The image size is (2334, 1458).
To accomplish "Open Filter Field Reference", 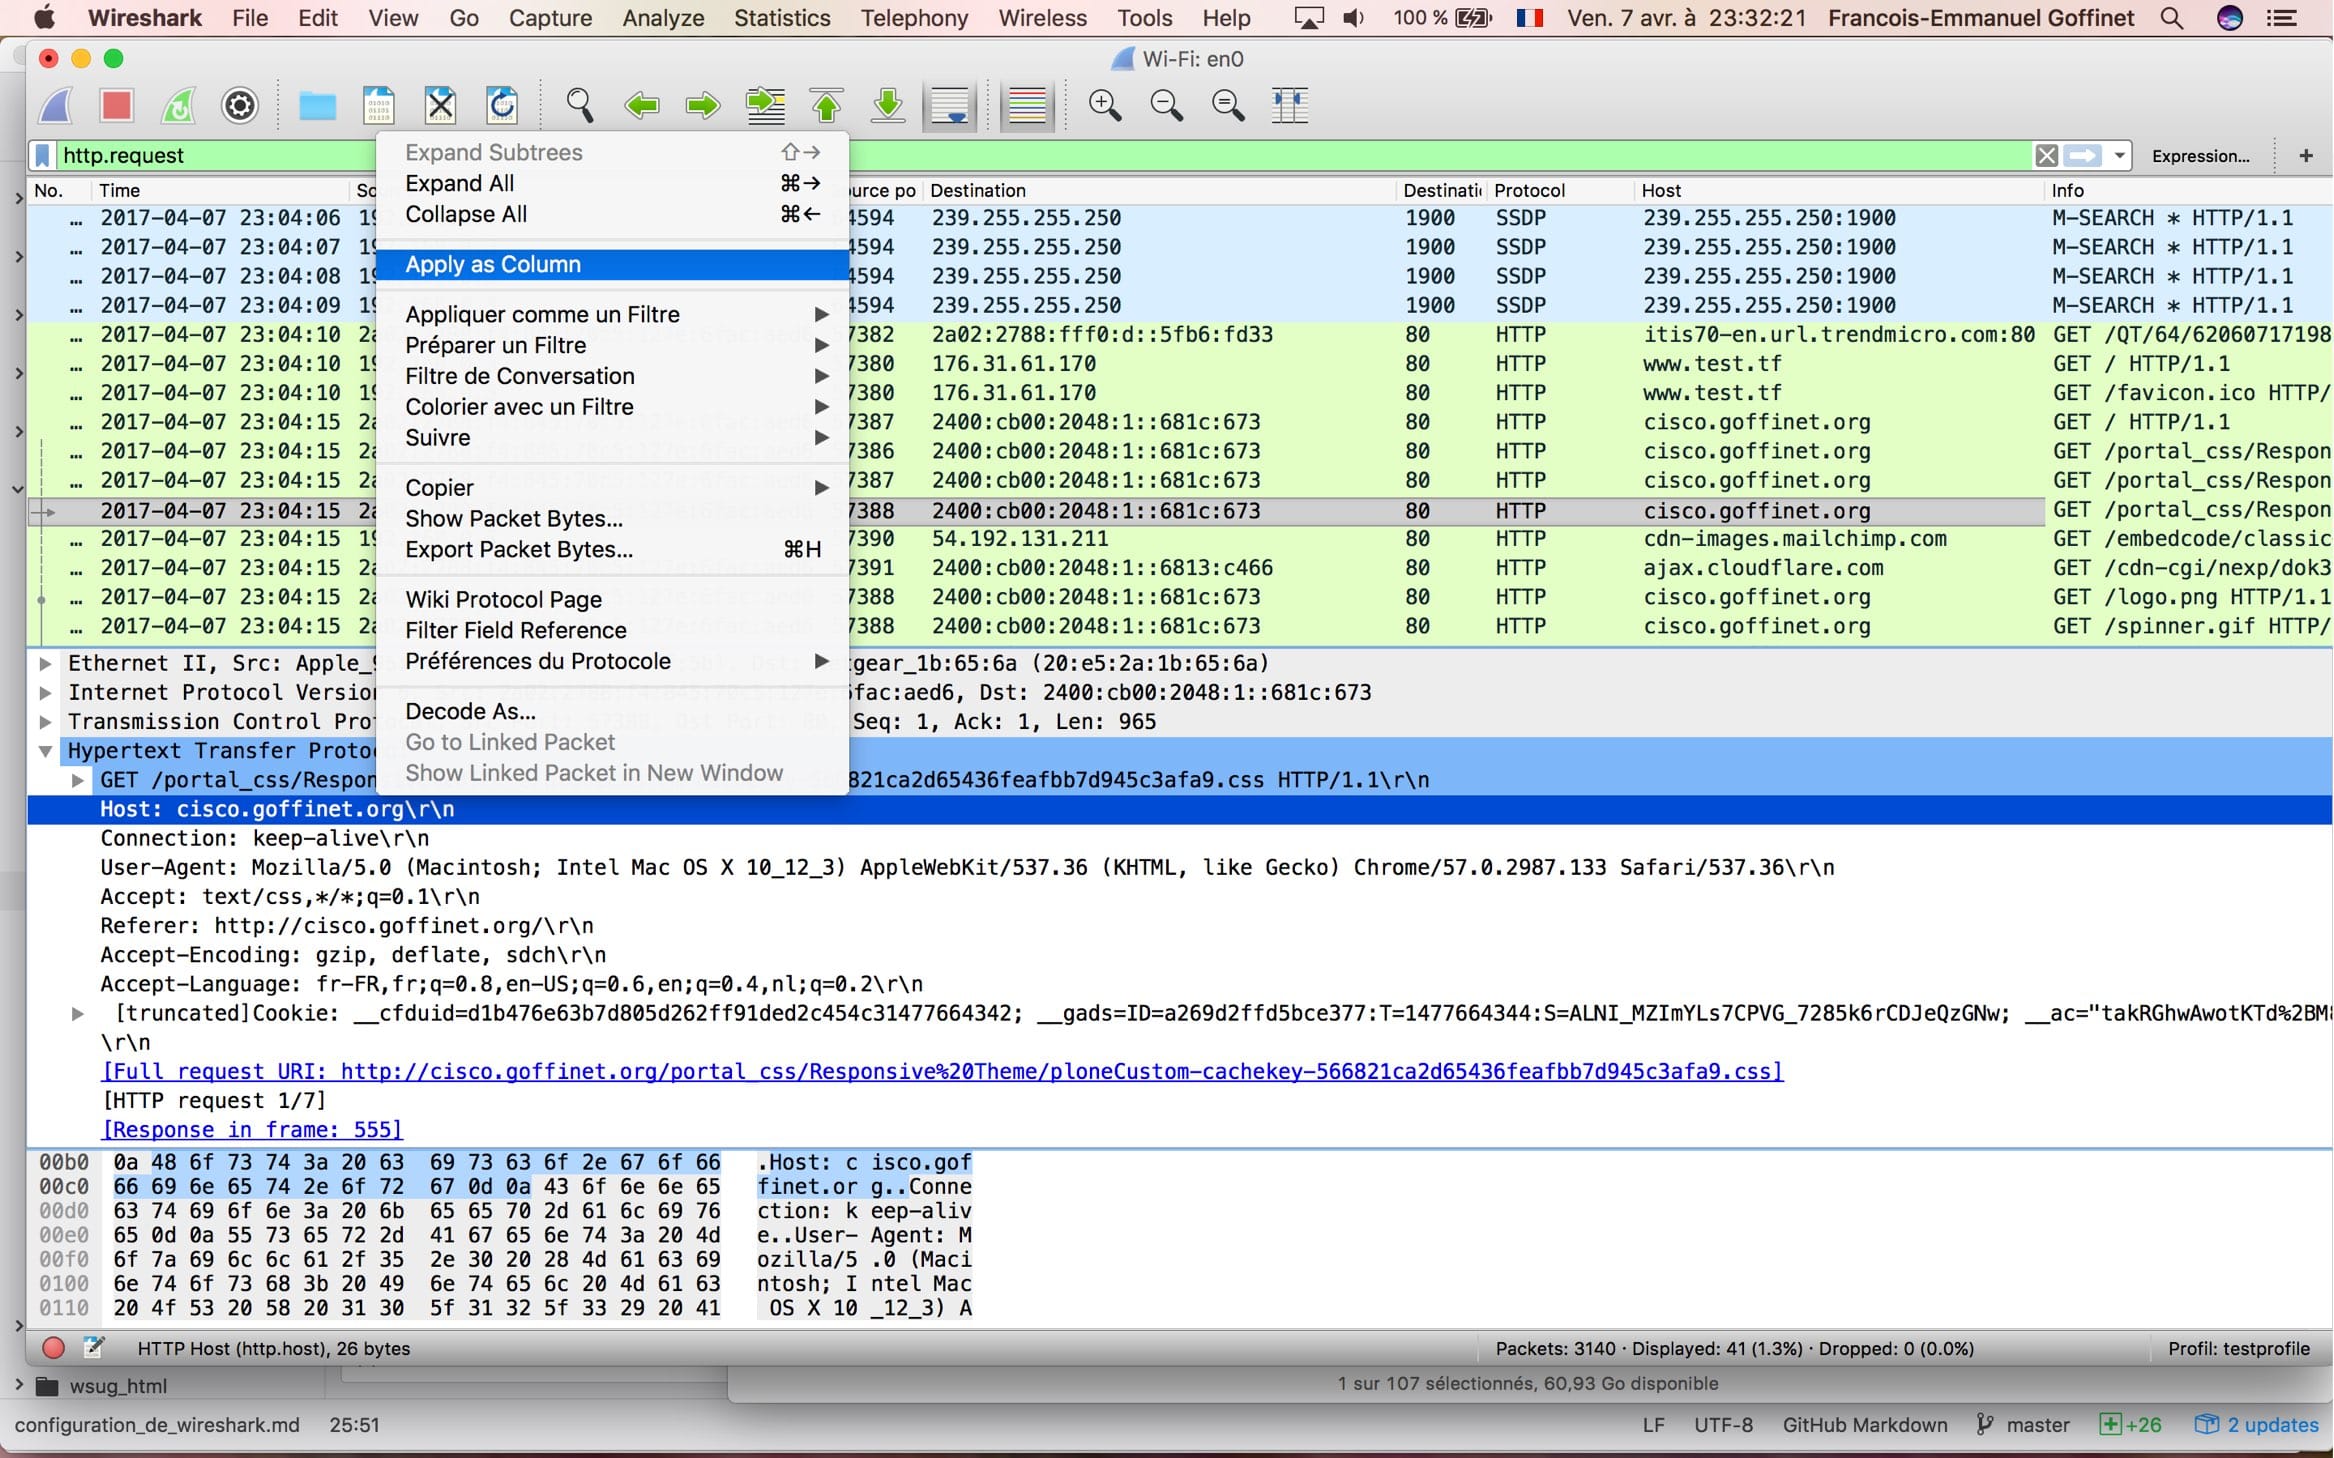I will coord(612,631).
